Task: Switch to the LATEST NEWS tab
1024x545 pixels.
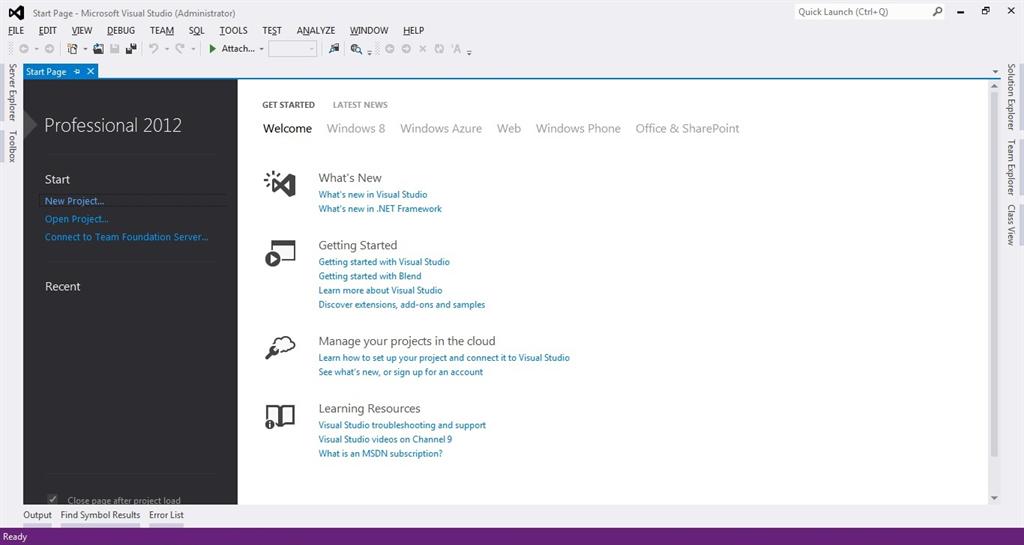Action: point(360,105)
